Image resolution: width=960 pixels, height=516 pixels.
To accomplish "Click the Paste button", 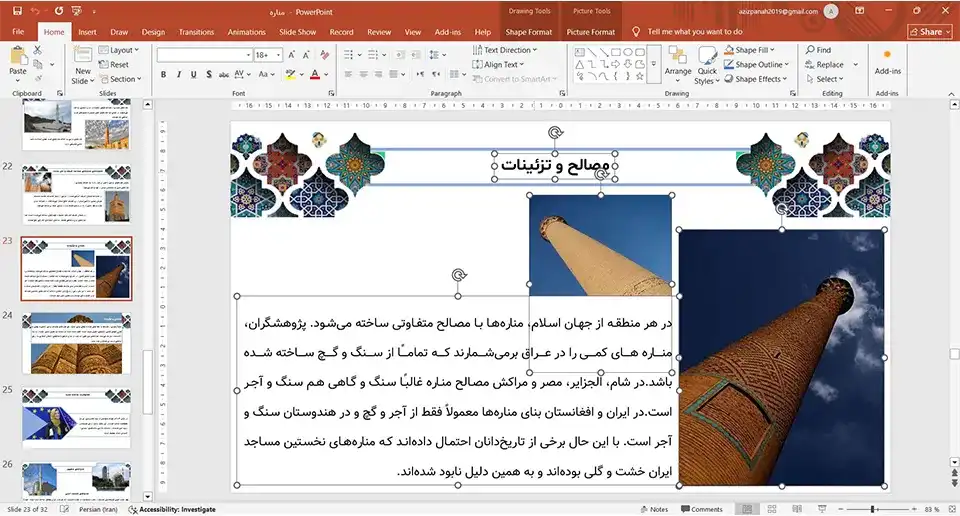I will point(18,62).
